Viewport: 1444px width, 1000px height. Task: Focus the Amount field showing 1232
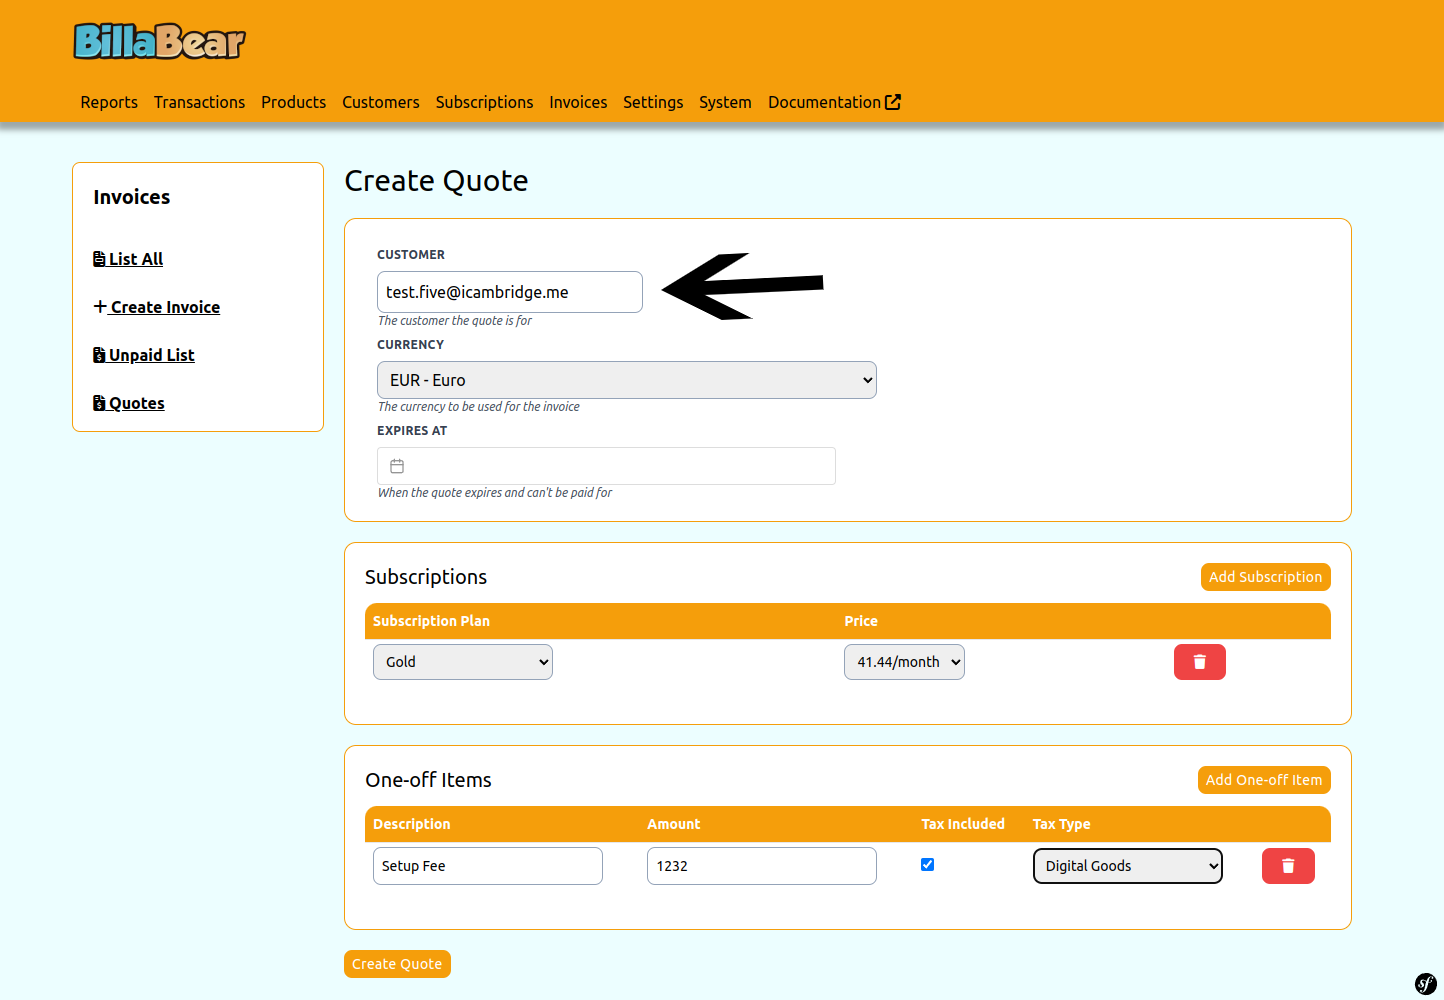pos(762,866)
